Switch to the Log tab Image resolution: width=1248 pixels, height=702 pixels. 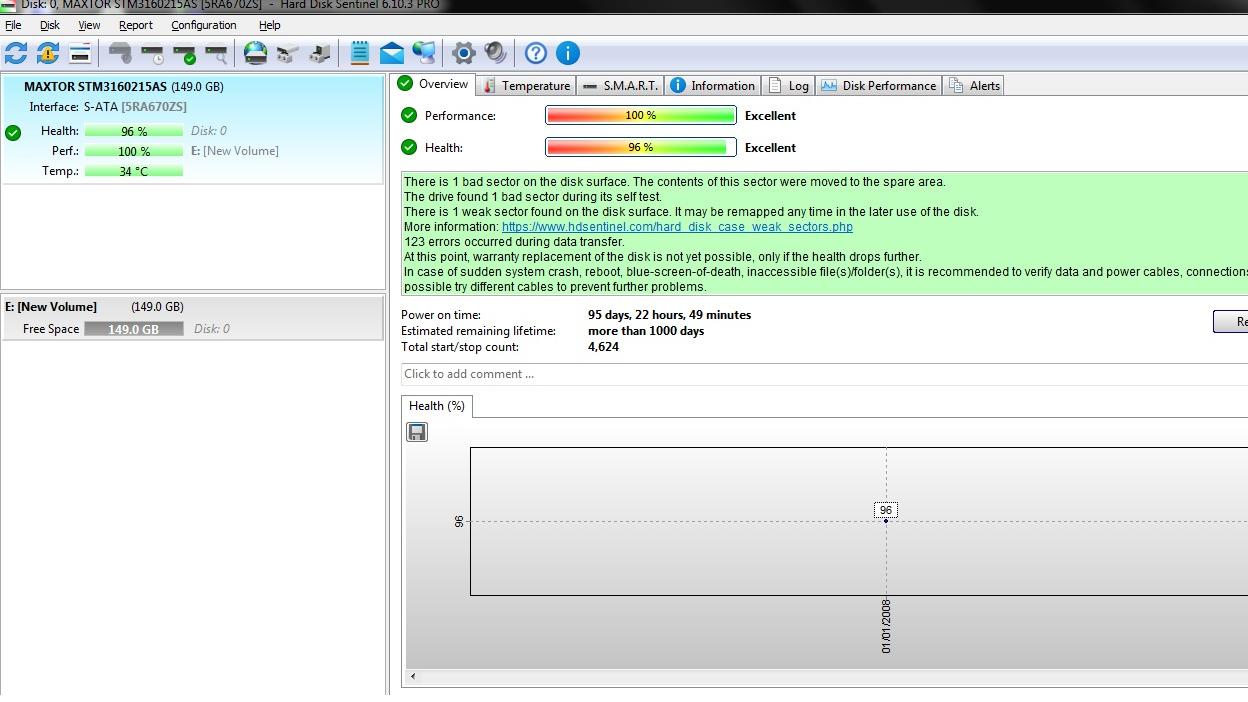(788, 86)
